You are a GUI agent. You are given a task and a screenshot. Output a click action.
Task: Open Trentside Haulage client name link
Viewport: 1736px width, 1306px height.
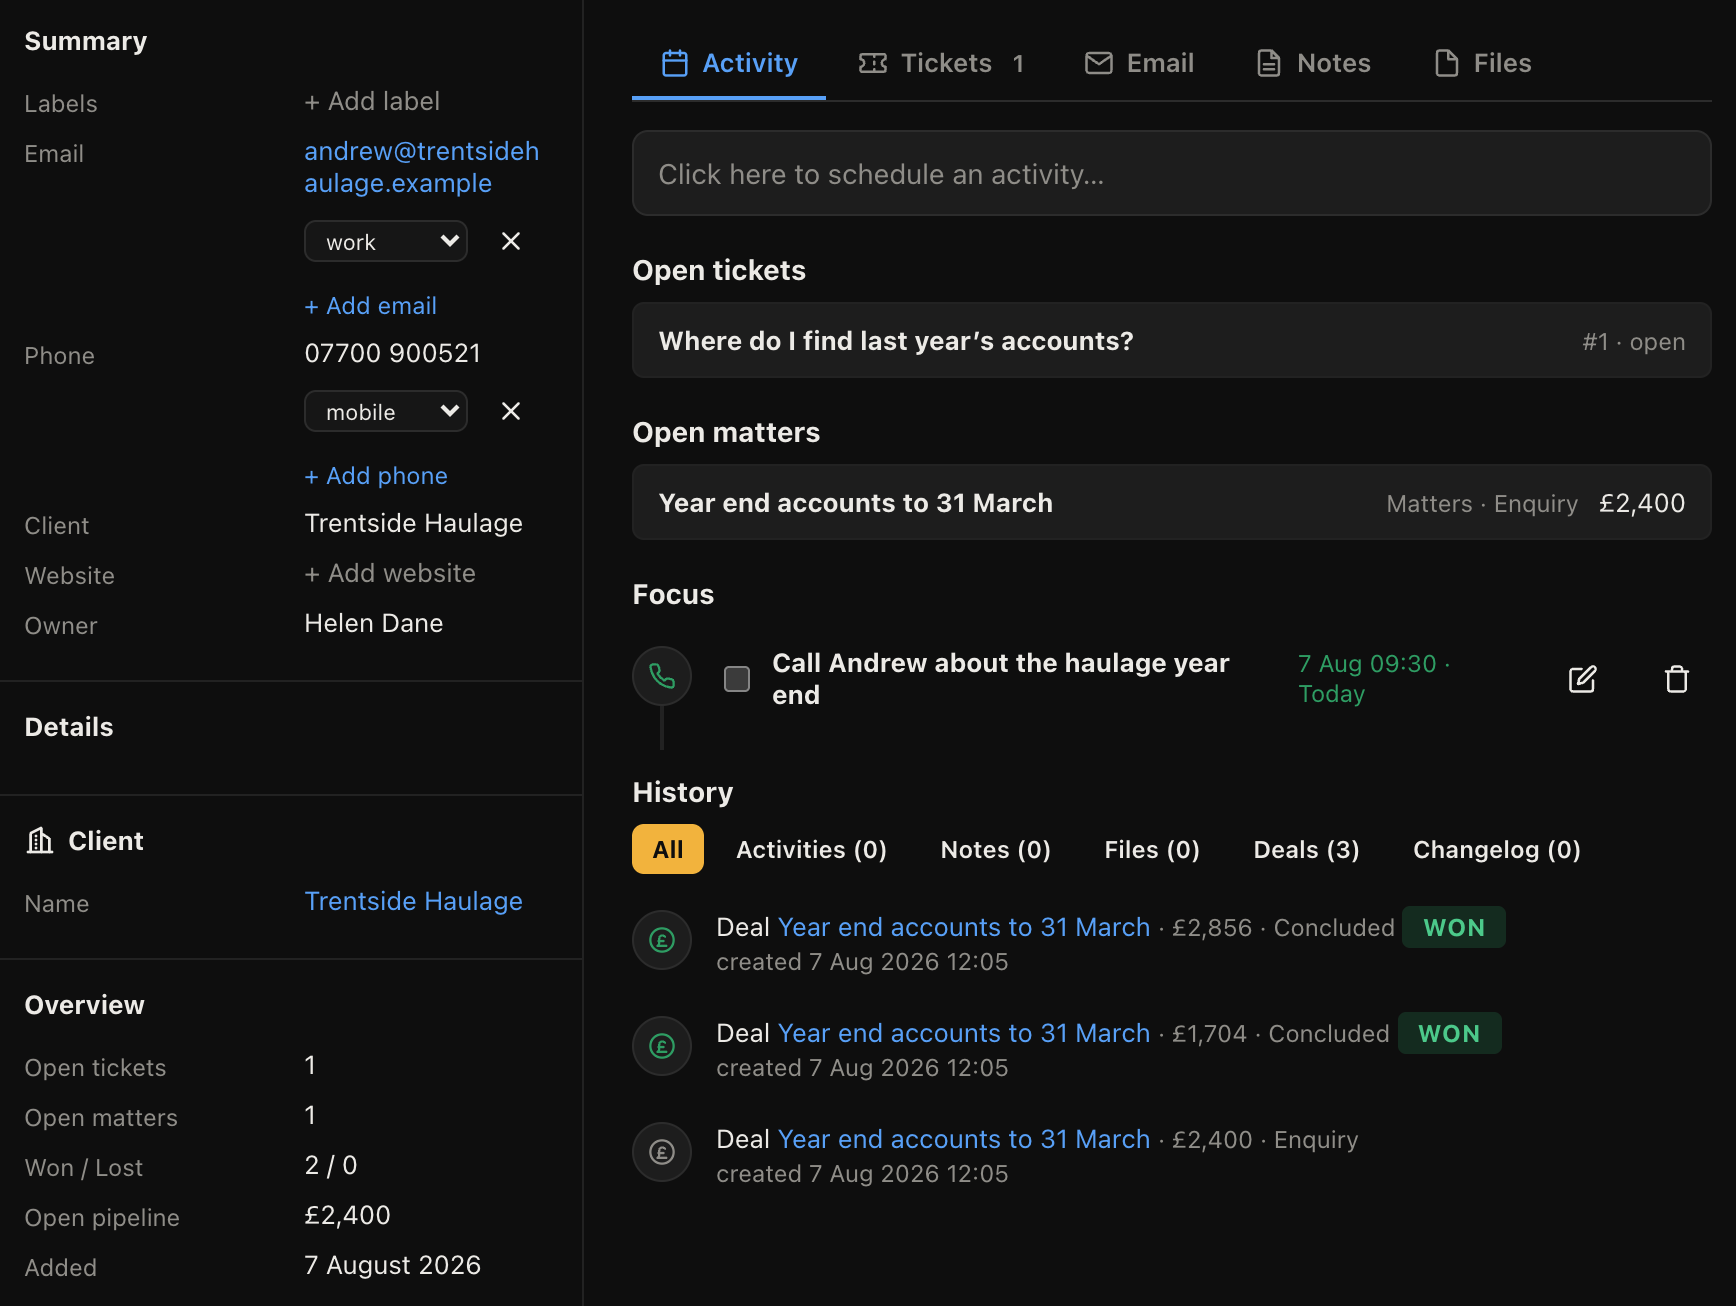[414, 901]
